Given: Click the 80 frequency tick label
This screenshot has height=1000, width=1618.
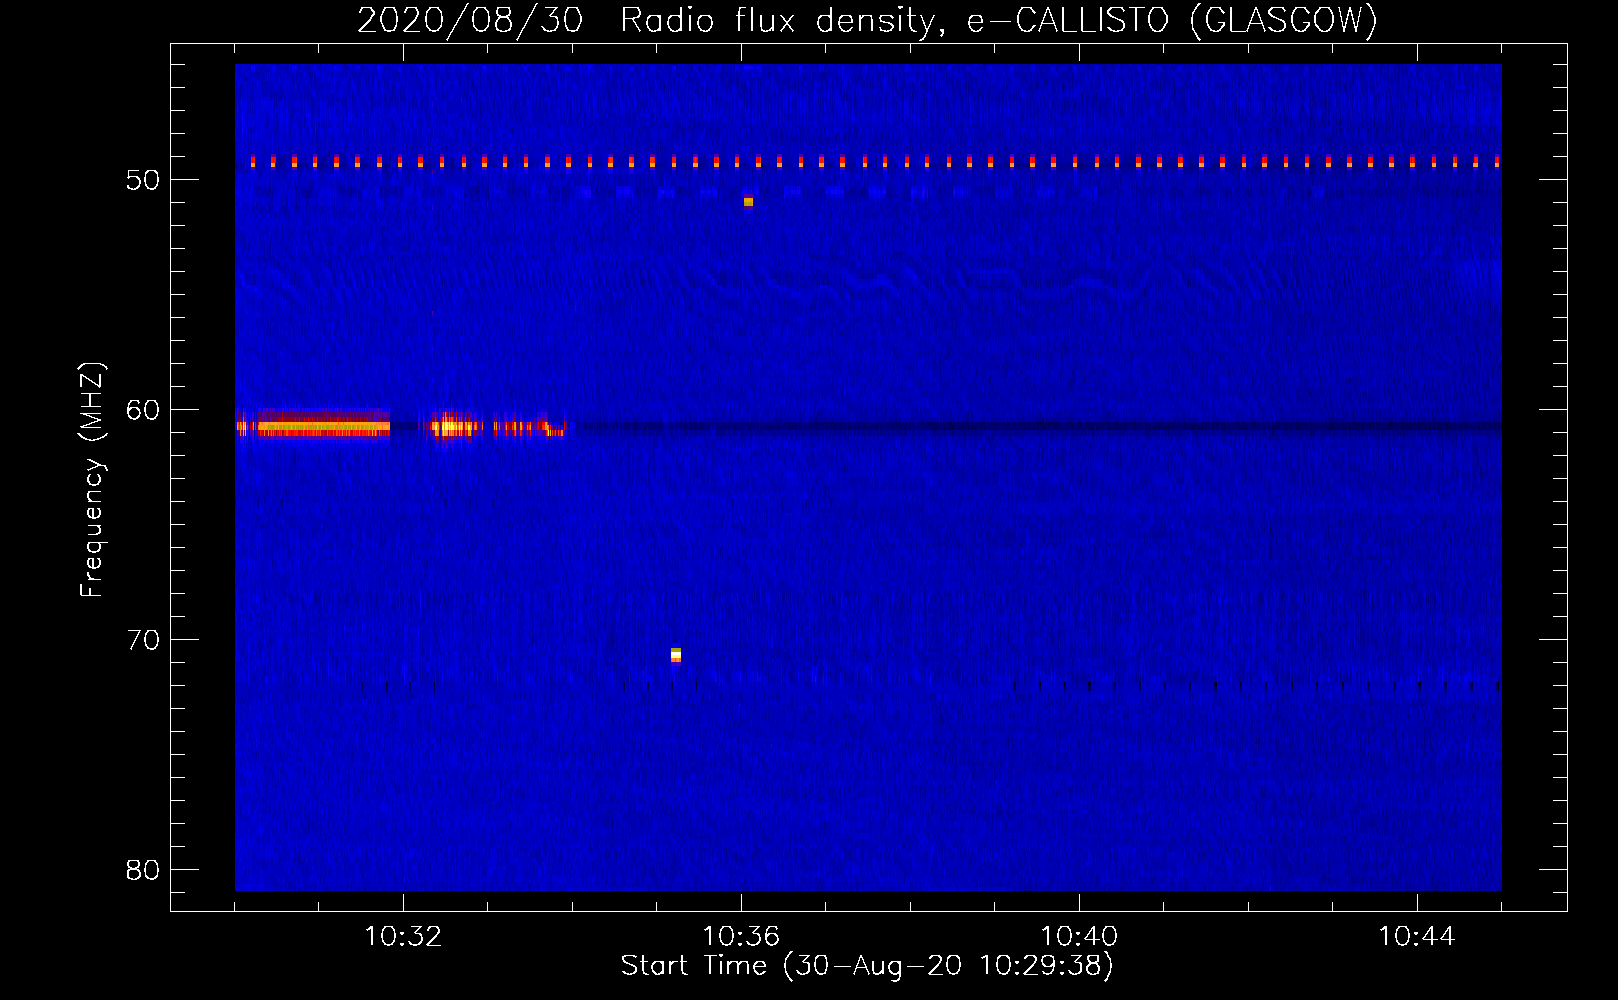Looking at the screenshot, I should 143,870.
